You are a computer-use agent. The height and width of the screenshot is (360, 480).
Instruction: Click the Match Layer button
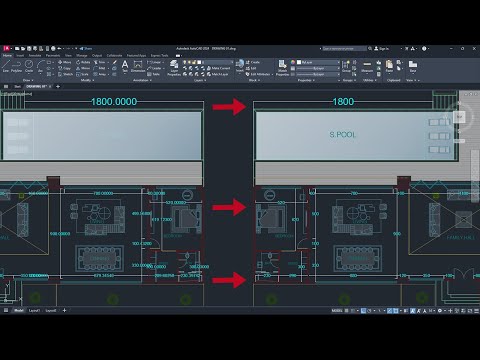pos(217,74)
